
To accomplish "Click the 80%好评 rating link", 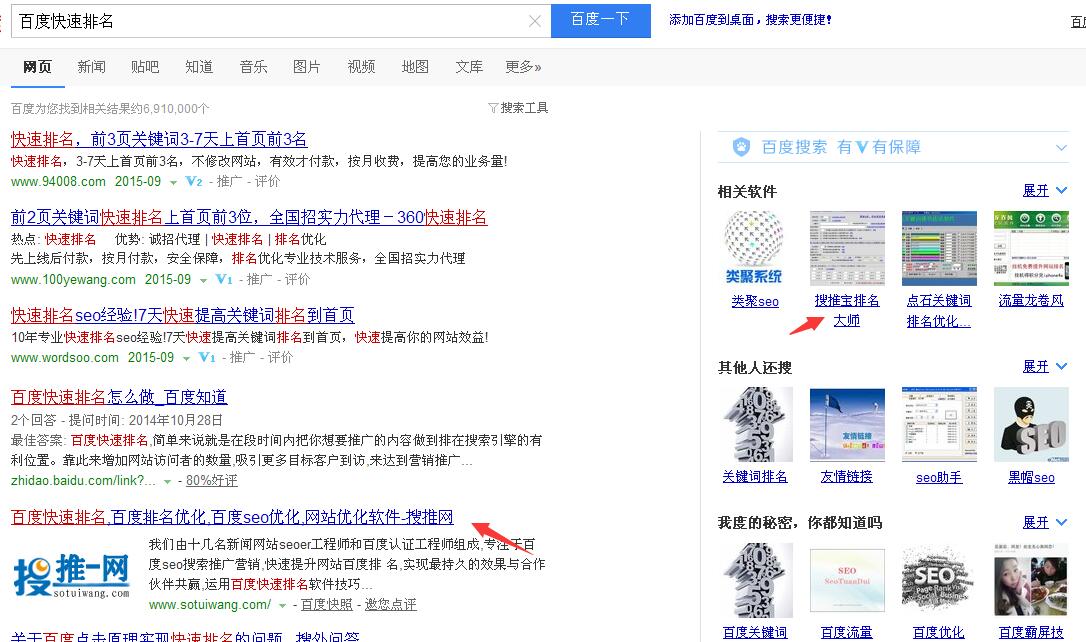I will click(211, 481).
